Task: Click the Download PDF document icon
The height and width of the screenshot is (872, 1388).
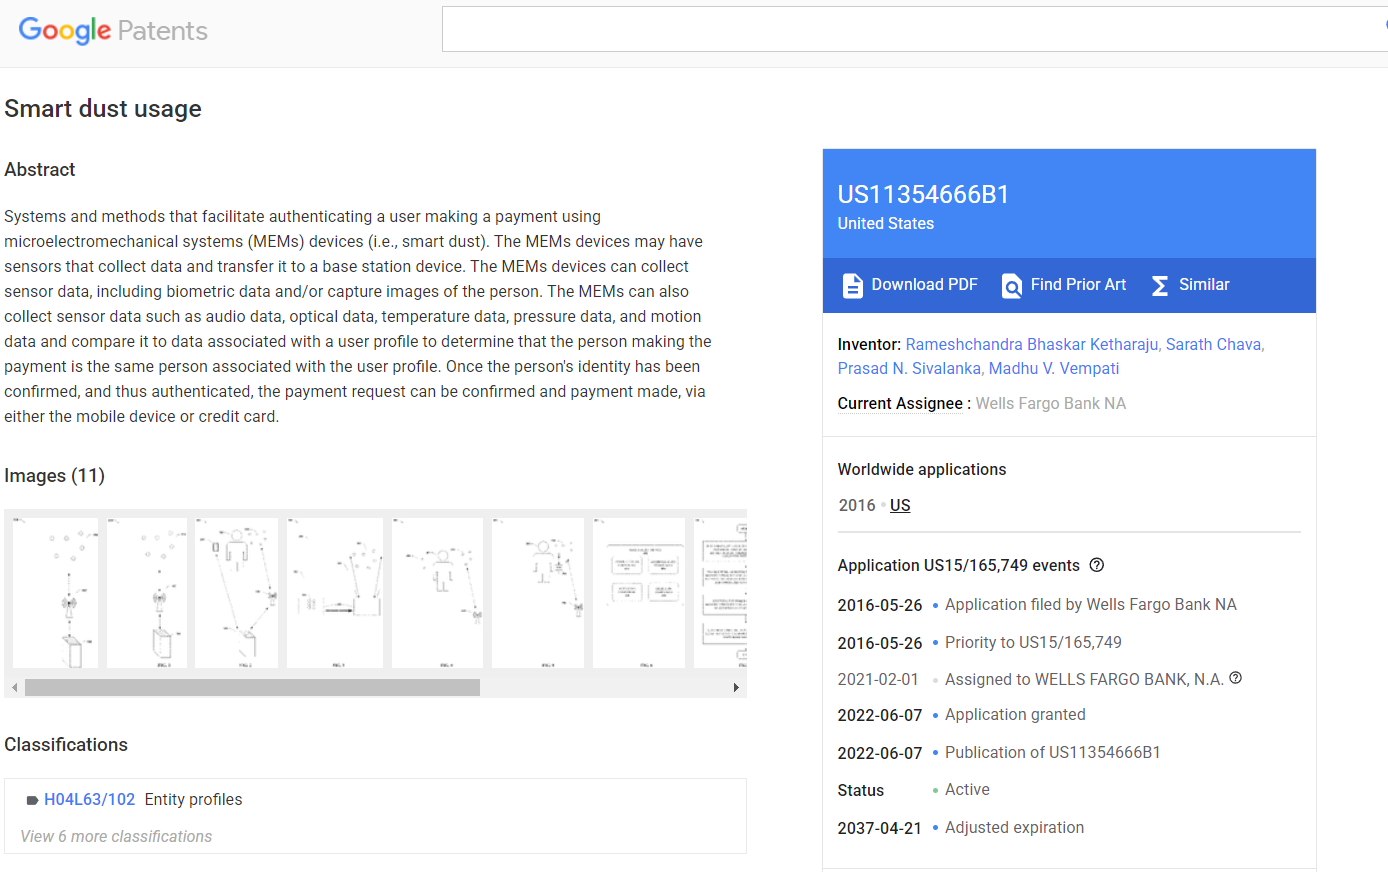Action: (x=852, y=286)
